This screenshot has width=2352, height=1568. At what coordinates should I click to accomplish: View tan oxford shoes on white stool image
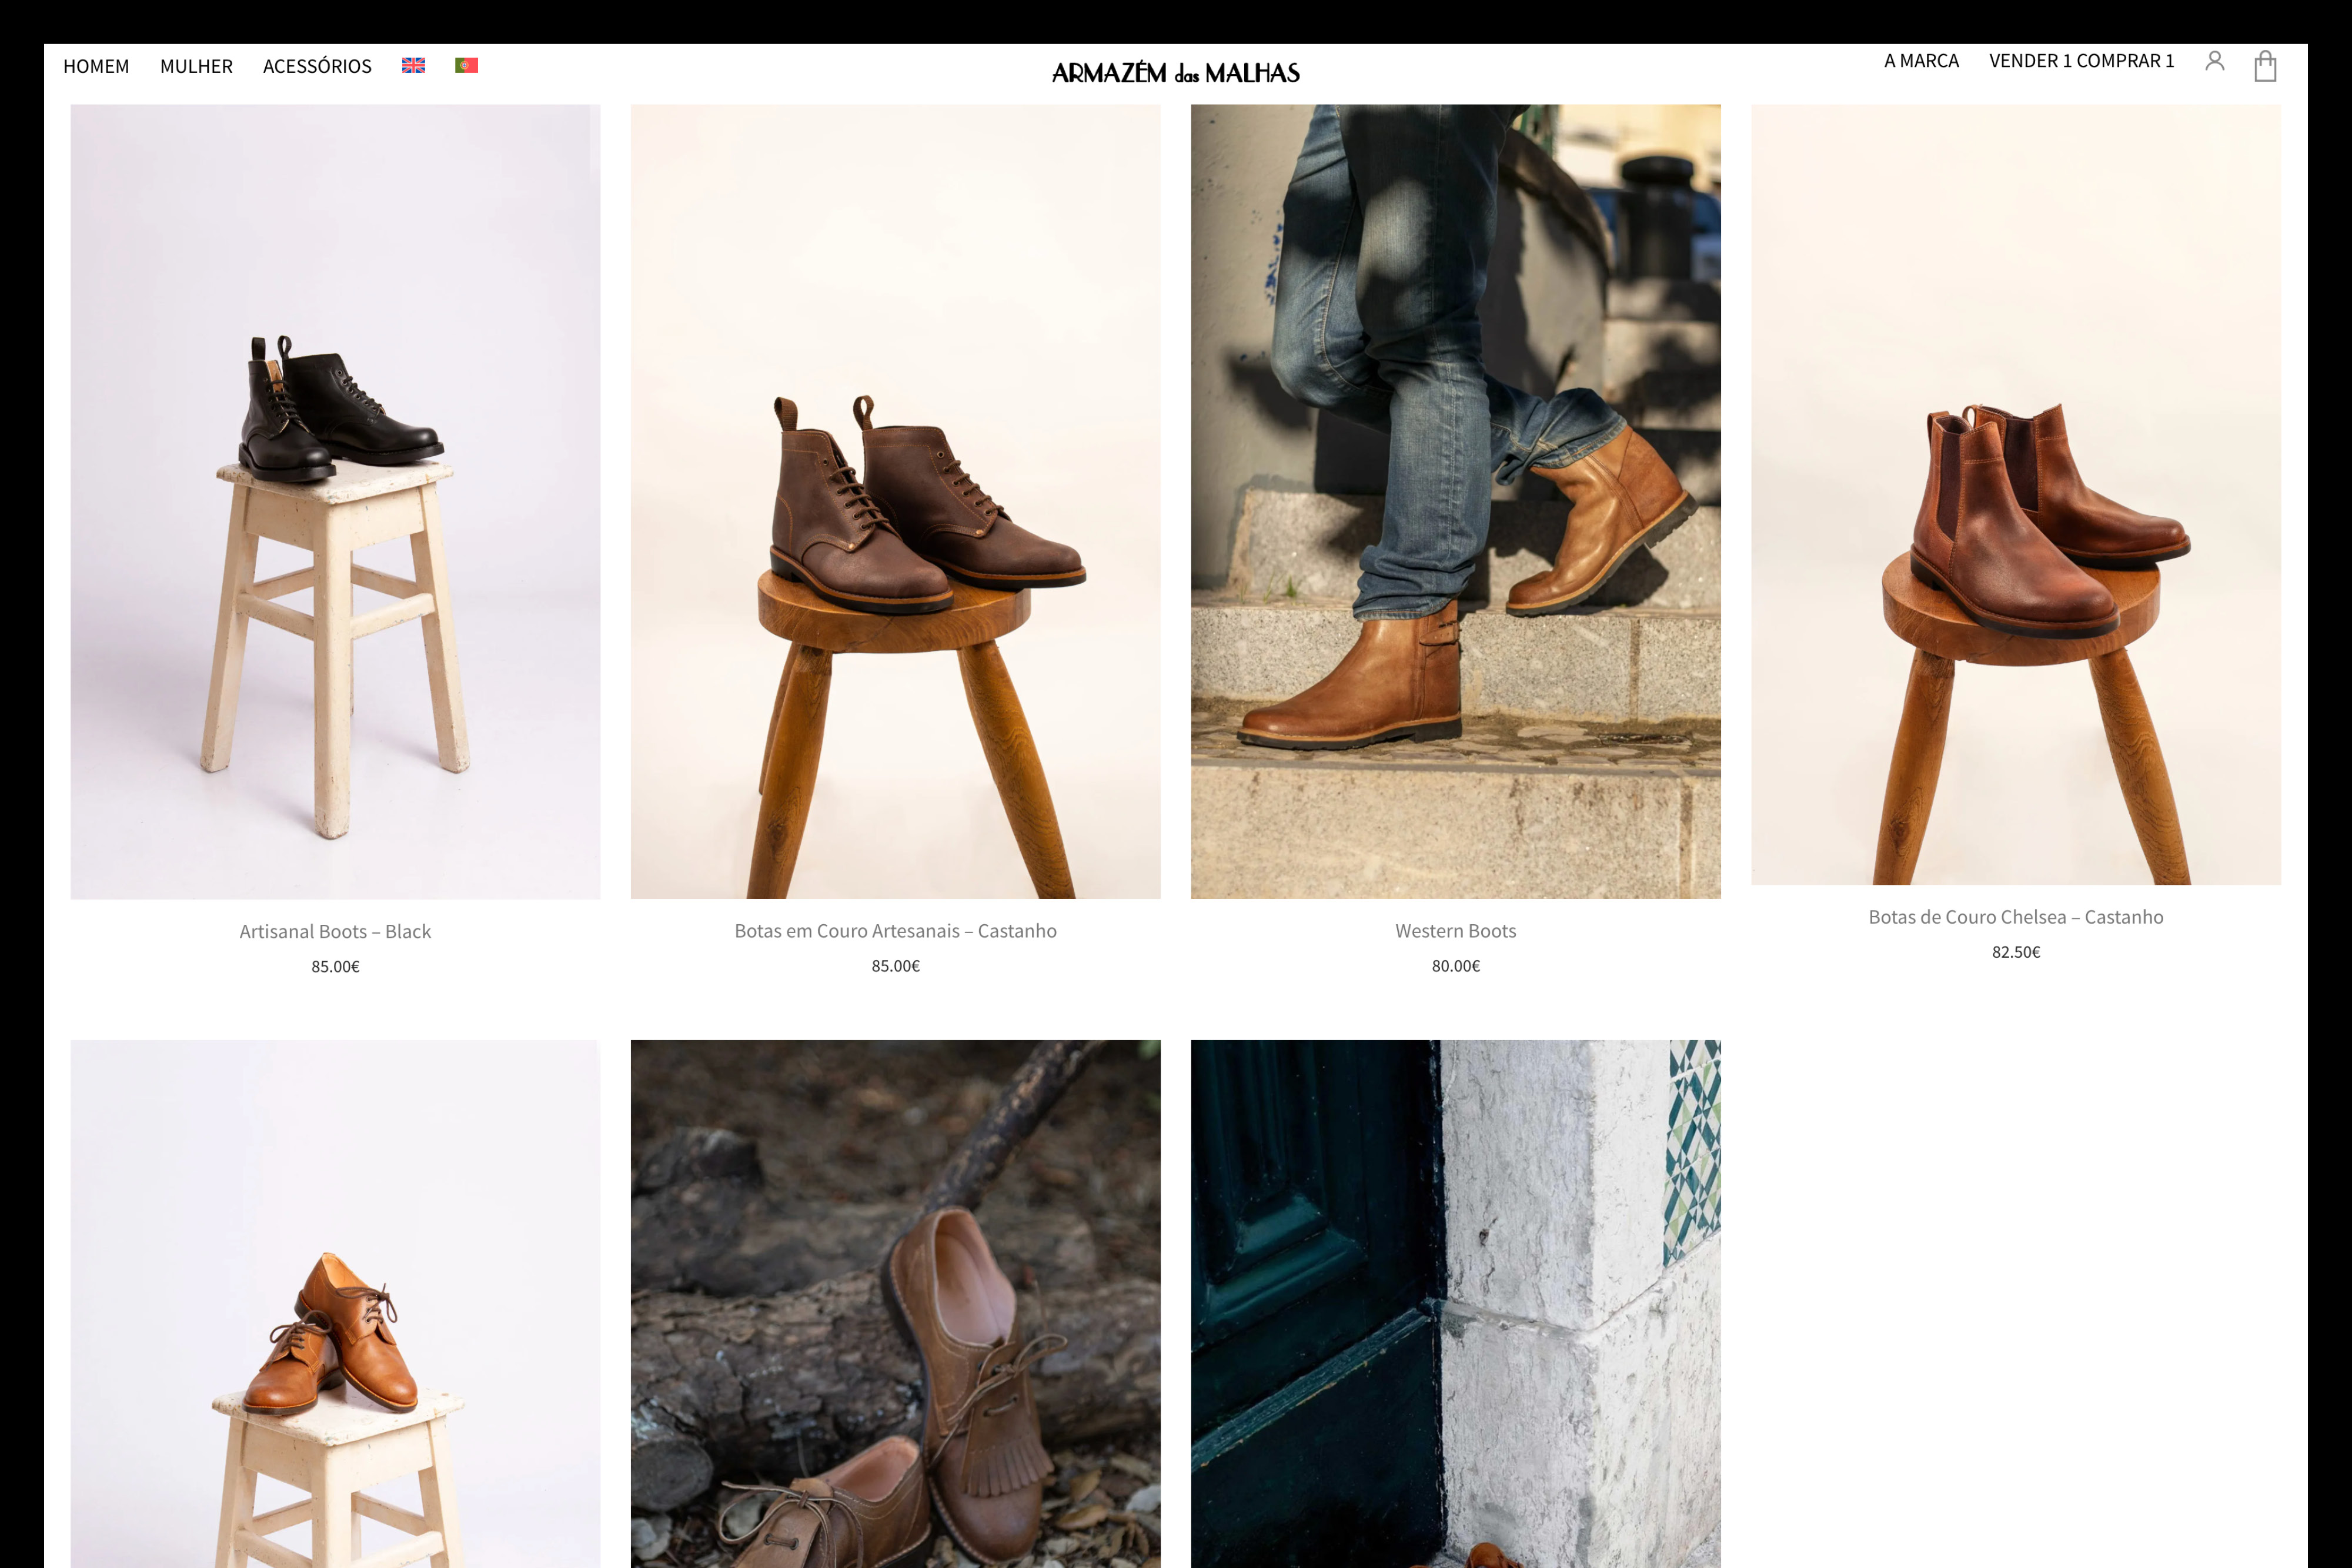click(x=335, y=1304)
